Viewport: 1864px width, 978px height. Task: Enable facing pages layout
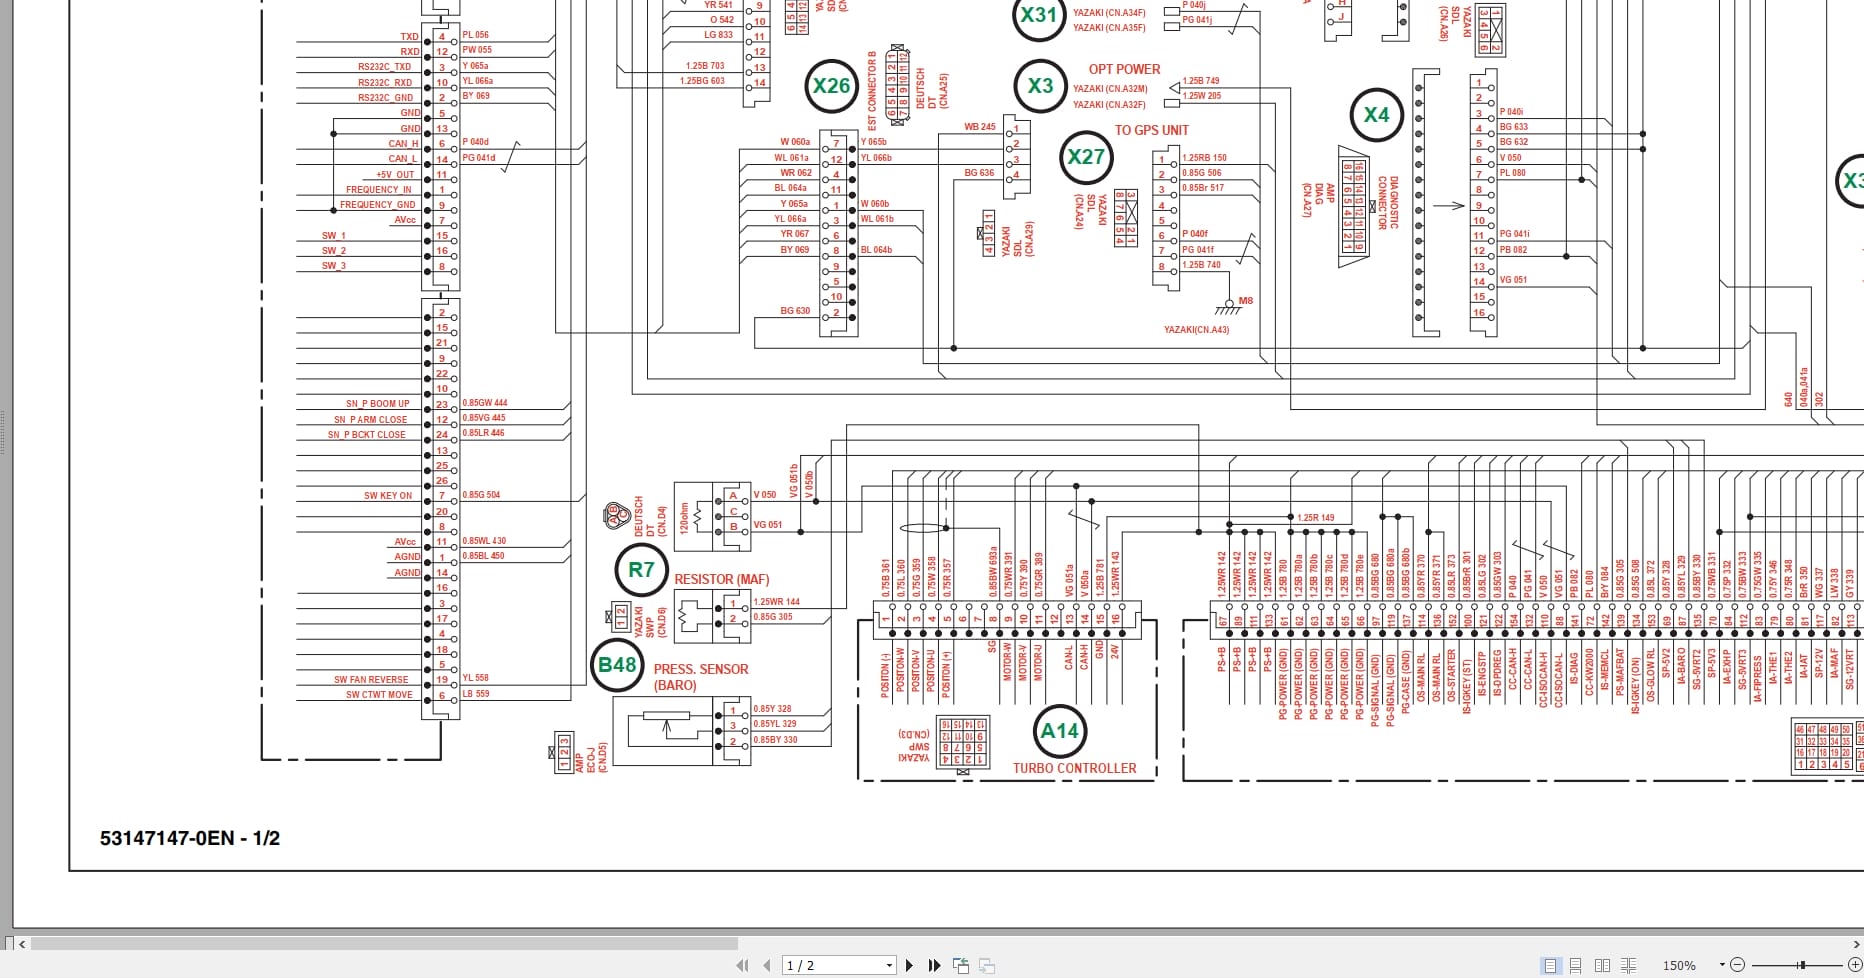pos(1602,965)
